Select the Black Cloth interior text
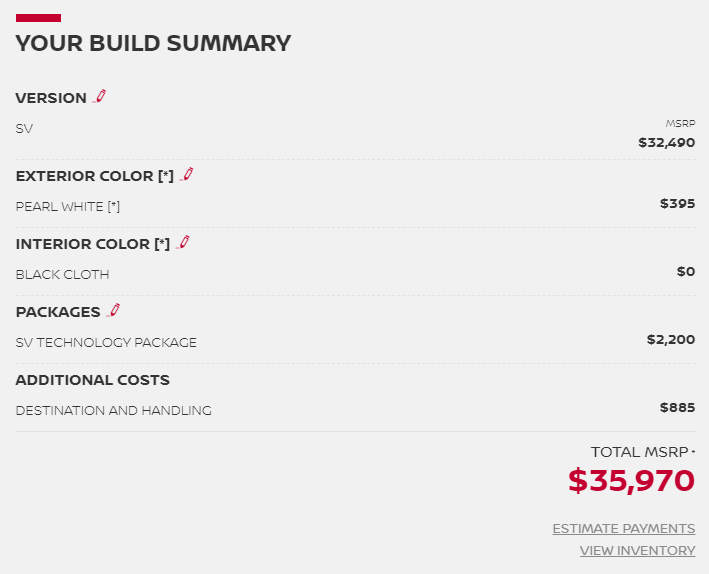 tap(62, 274)
